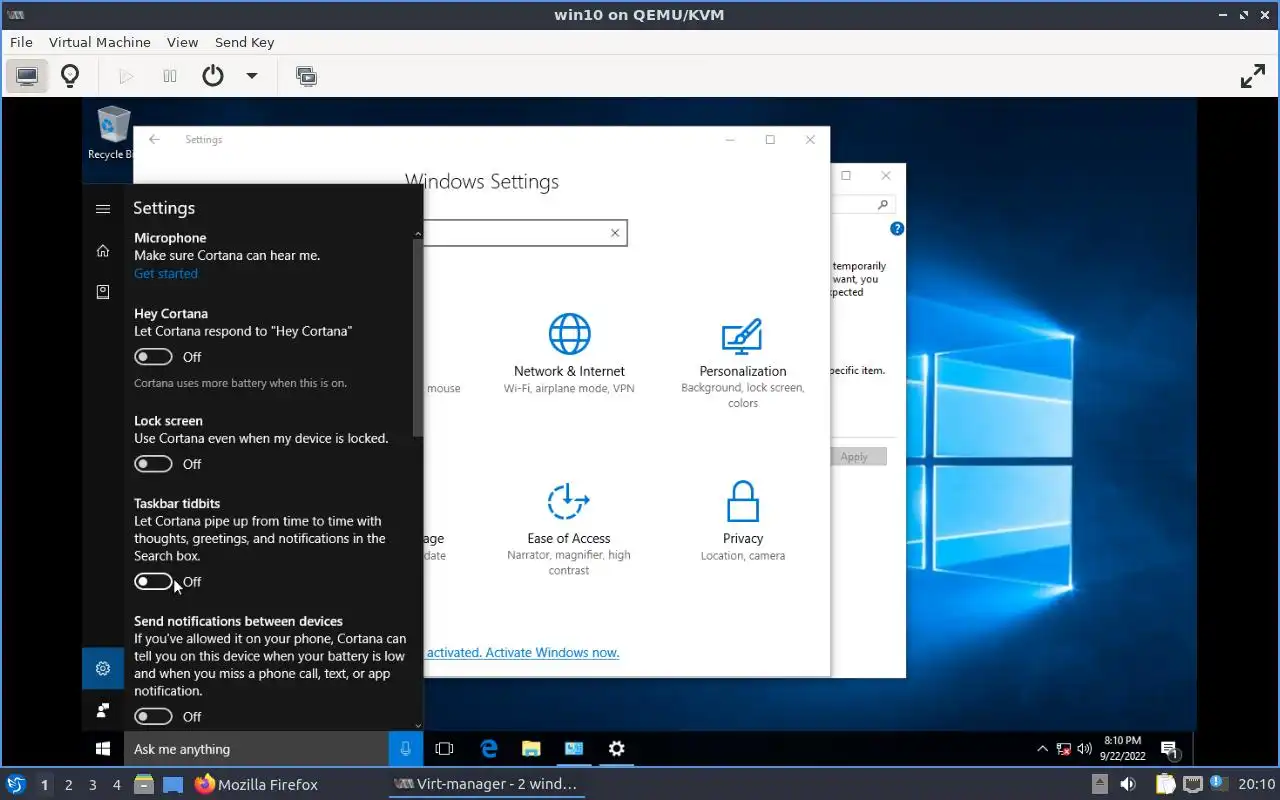
Task: Click the help icon in background window
Action: click(x=897, y=229)
